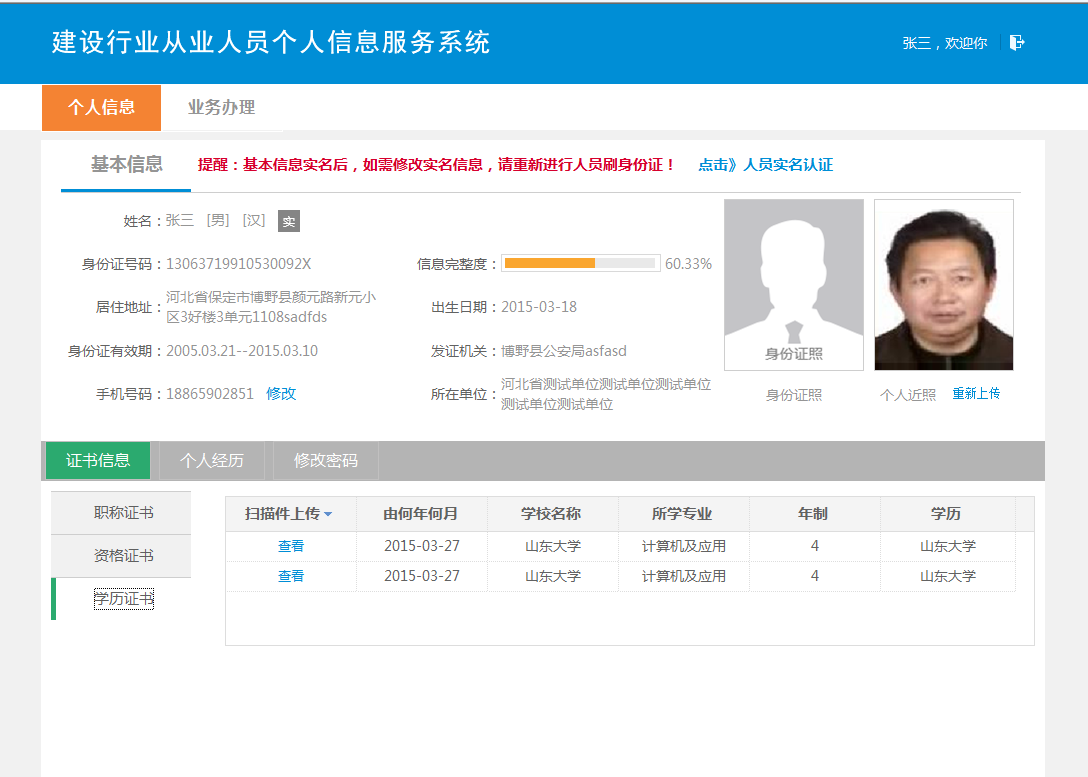Click the validity period 2005.03.21--2015.03.10

point(241,351)
